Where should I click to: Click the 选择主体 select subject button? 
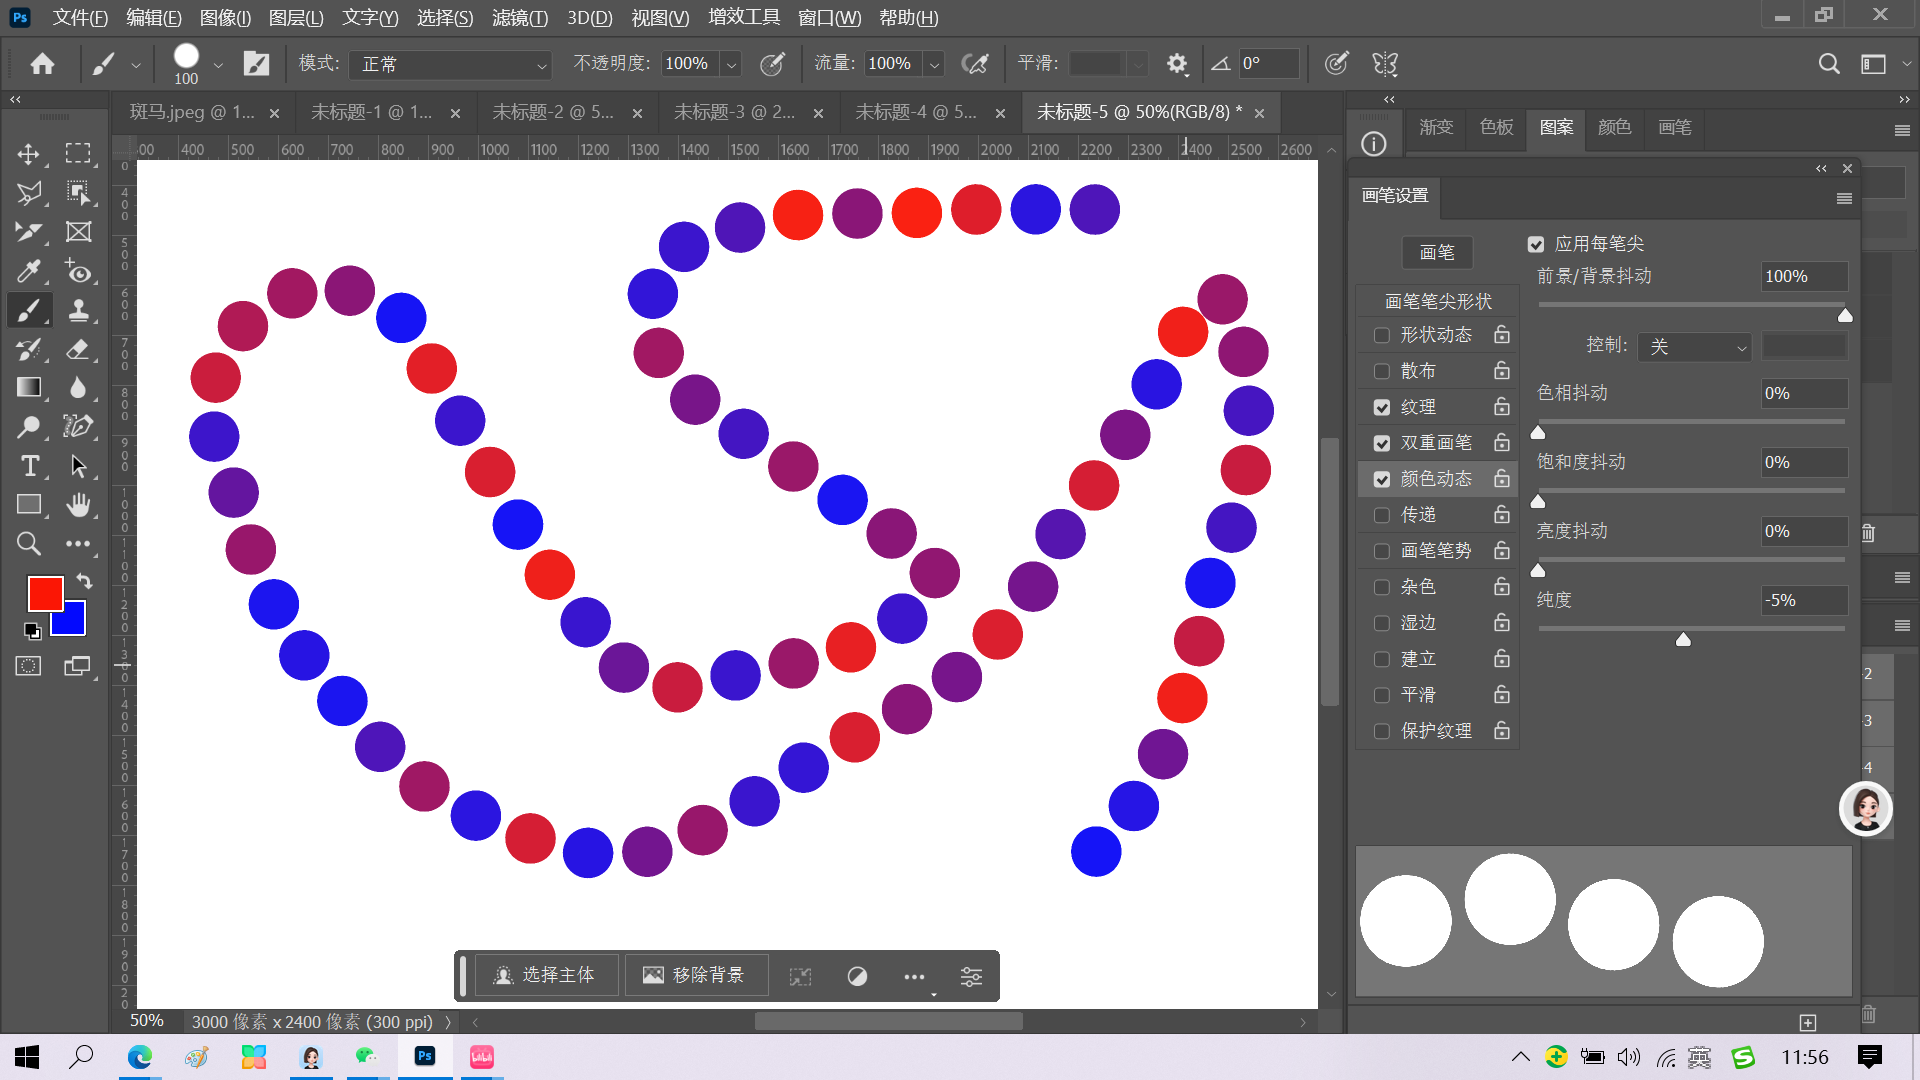pos(545,975)
